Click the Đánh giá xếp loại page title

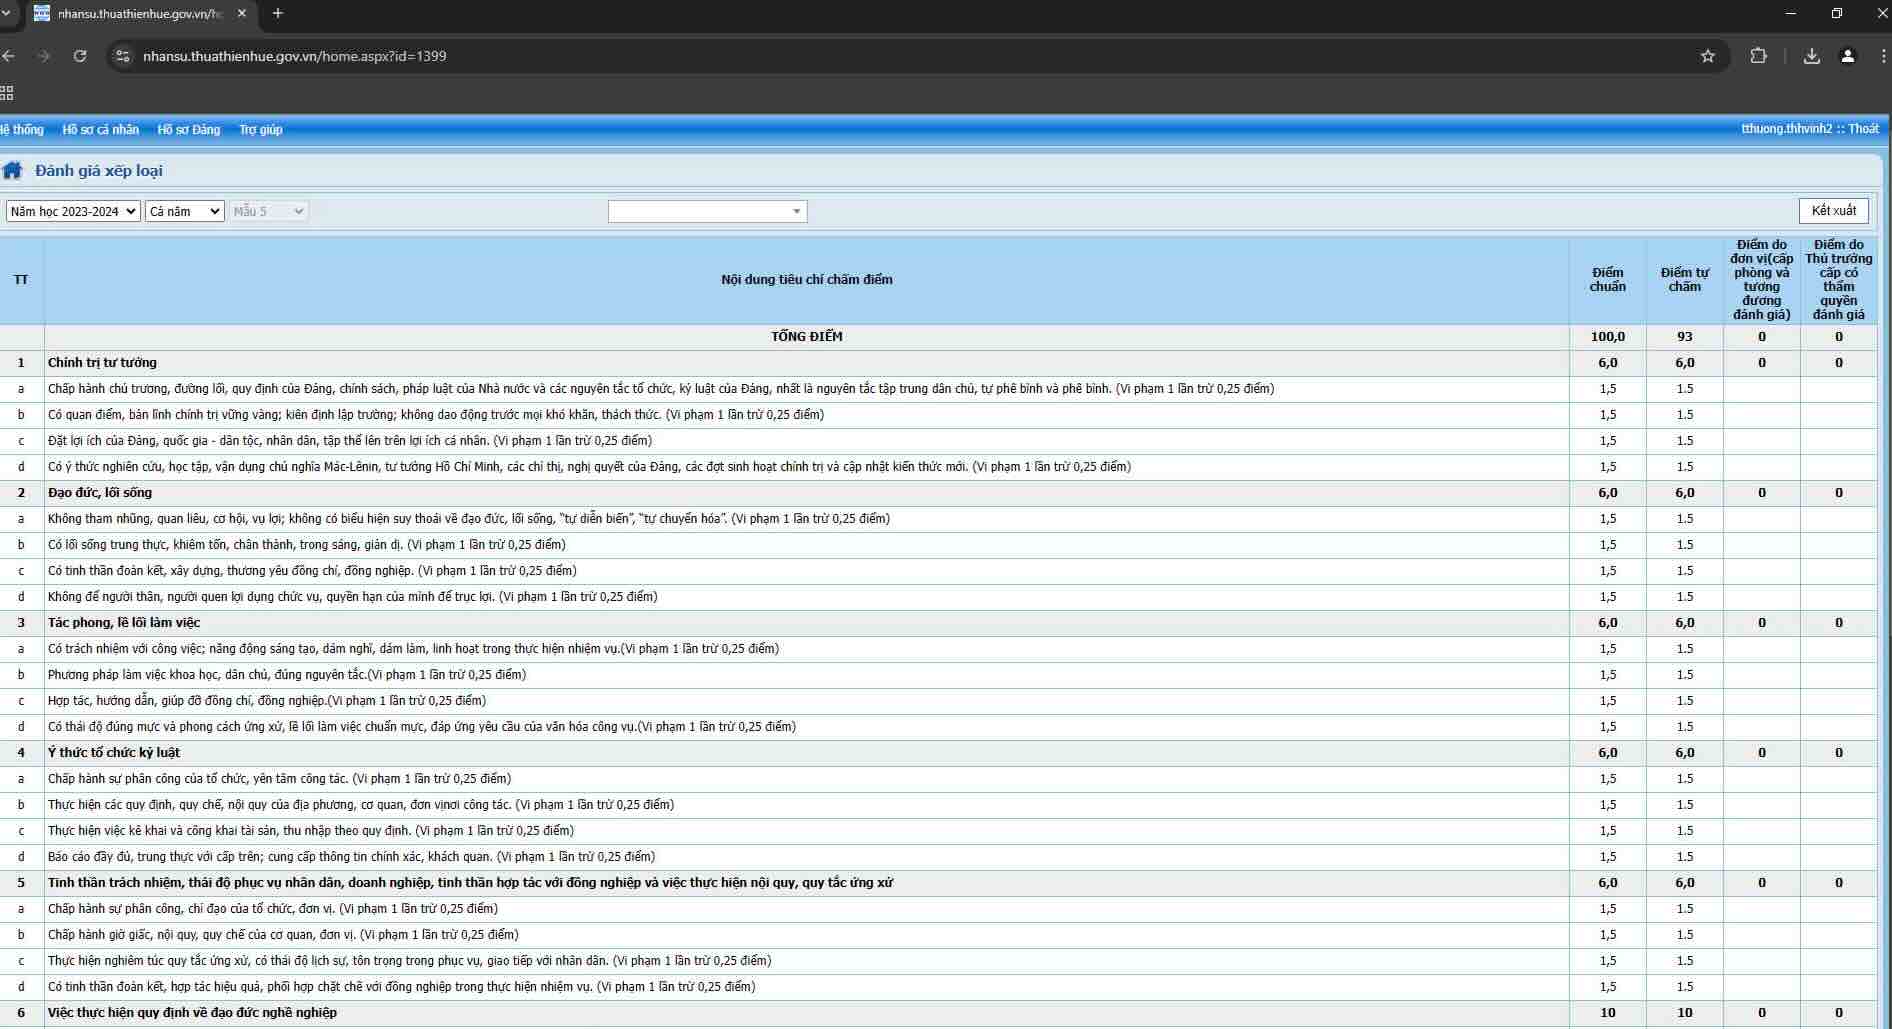coord(99,170)
